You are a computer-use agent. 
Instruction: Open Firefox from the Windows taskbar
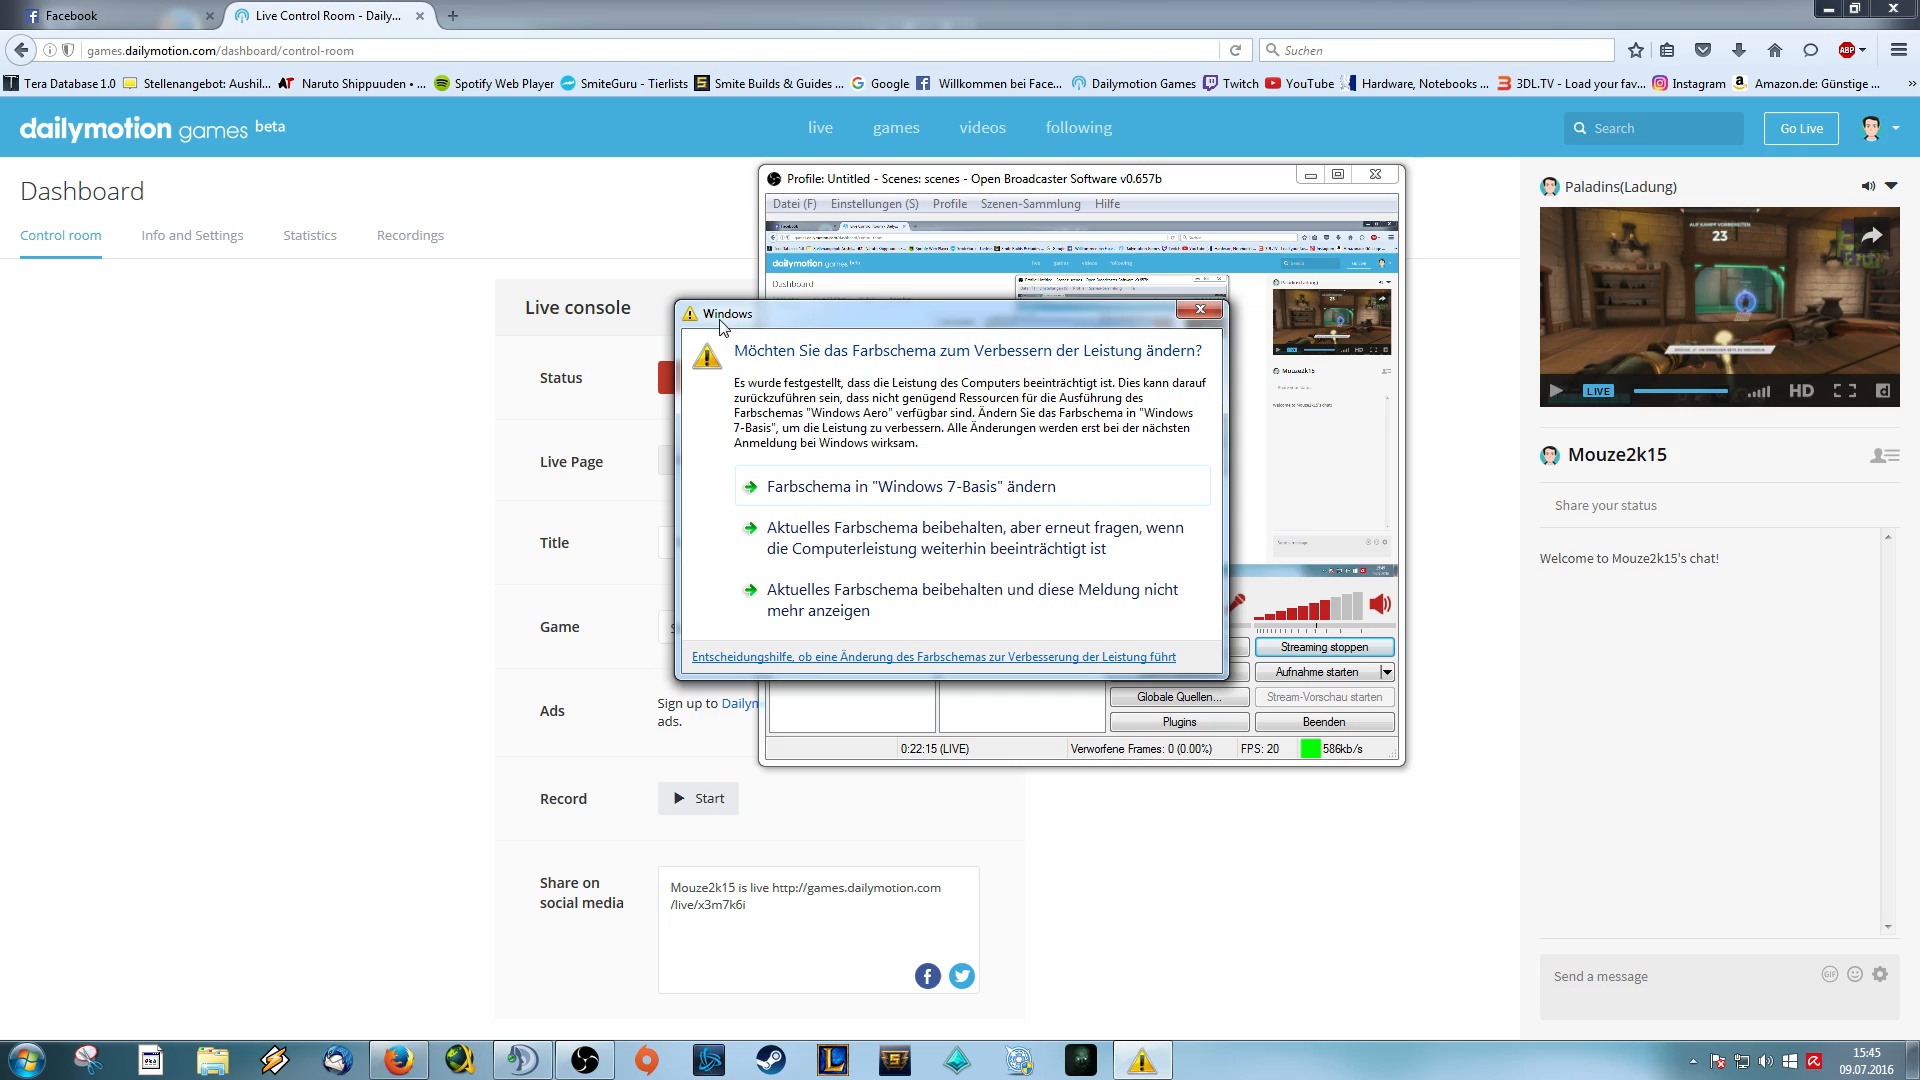pos(398,1060)
